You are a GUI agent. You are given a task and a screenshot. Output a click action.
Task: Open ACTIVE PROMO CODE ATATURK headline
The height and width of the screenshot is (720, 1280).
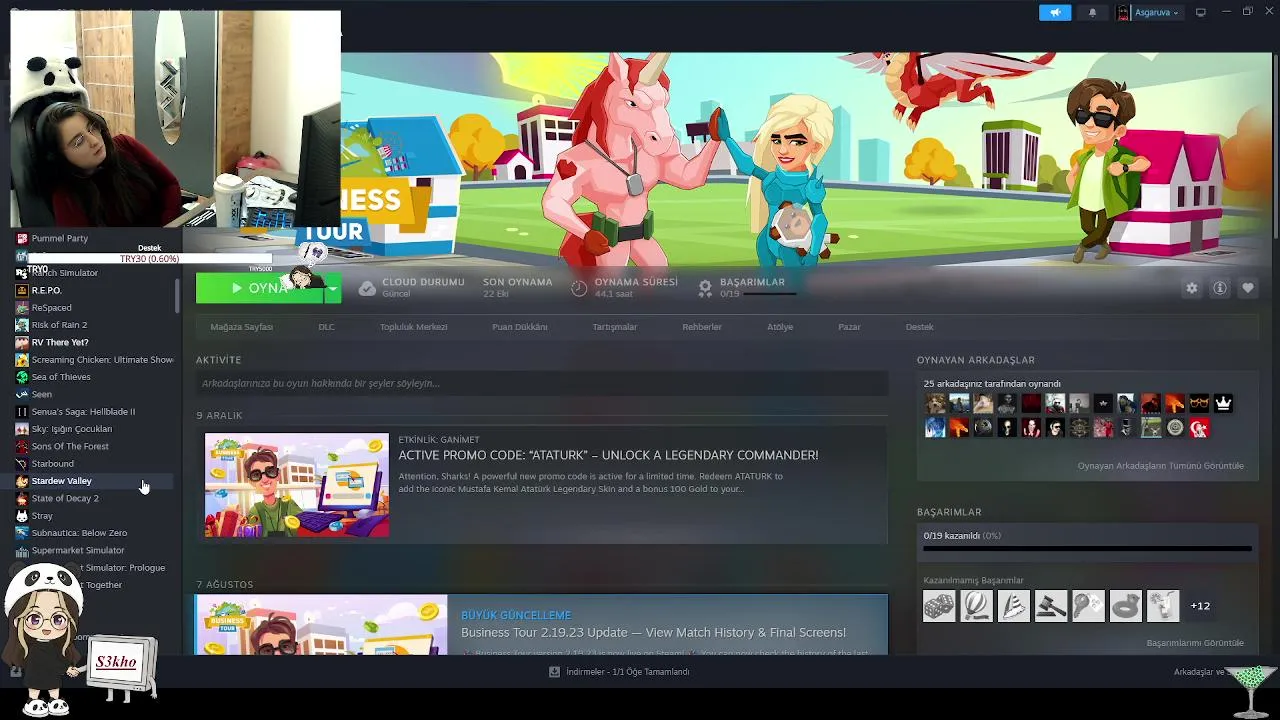click(x=608, y=455)
